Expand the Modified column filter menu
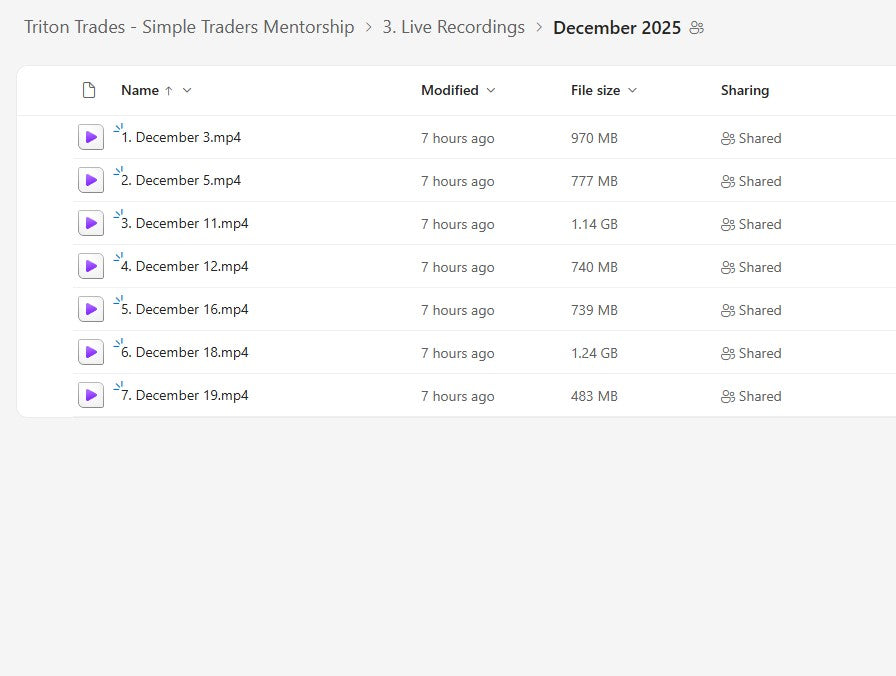The width and height of the screenshot is (896, 676). coord(491,91)
